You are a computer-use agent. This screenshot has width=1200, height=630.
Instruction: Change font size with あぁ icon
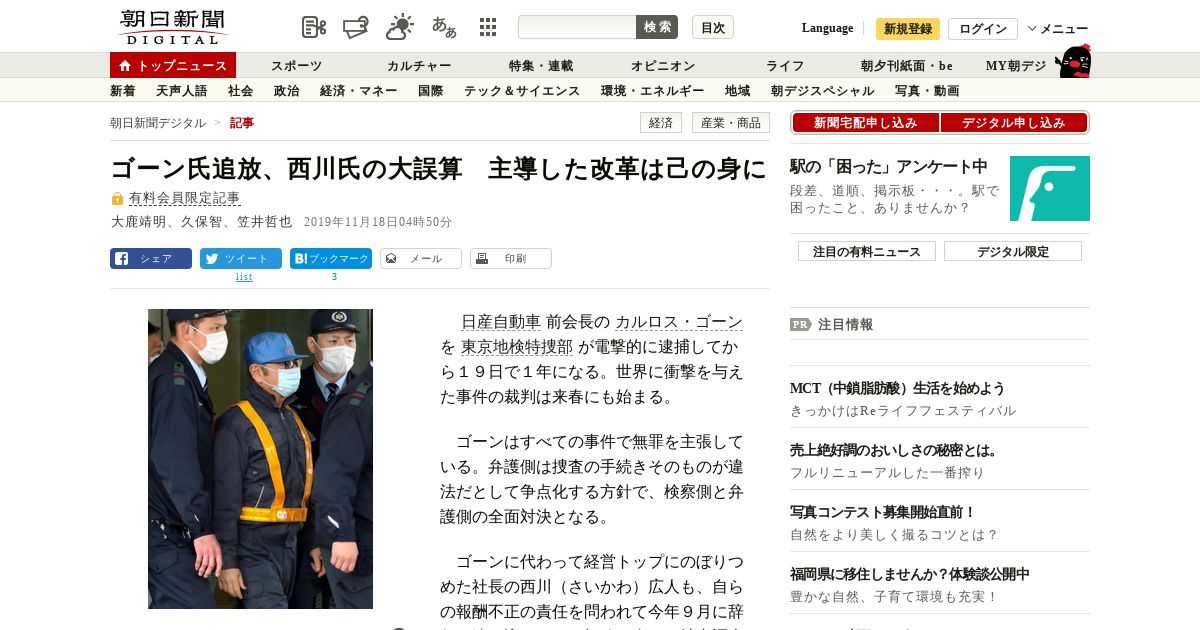444,27
